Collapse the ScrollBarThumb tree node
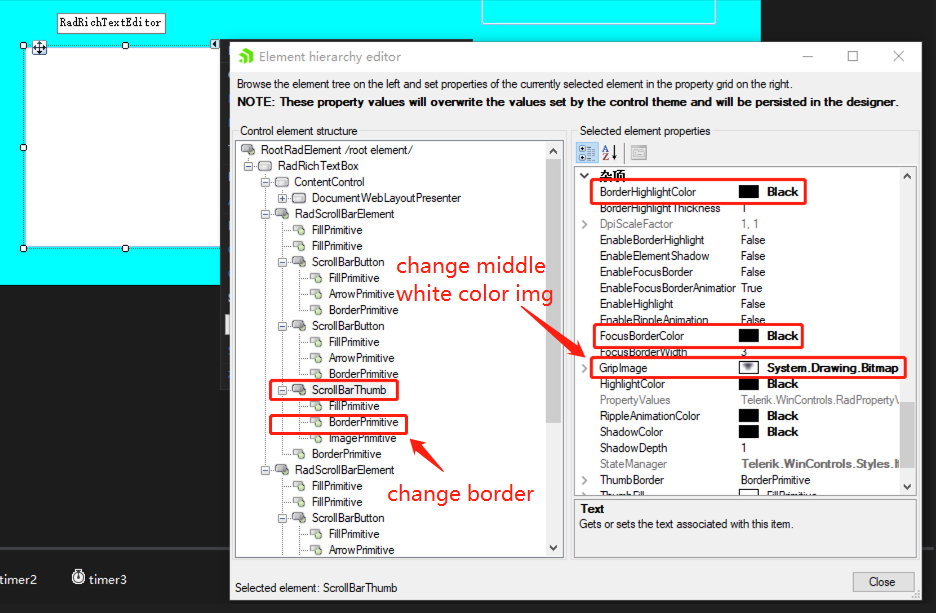Image resolution: width=936 pixels, height=613 pixels. [282, 390]
